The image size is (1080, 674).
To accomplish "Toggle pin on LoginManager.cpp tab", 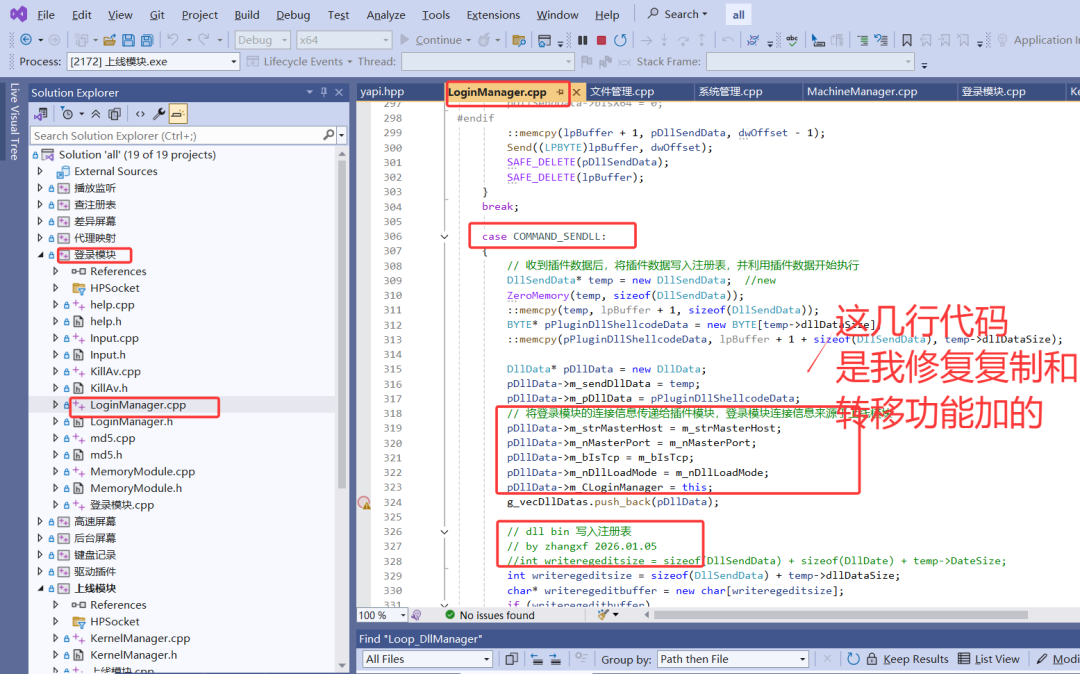I will [560, 92].
